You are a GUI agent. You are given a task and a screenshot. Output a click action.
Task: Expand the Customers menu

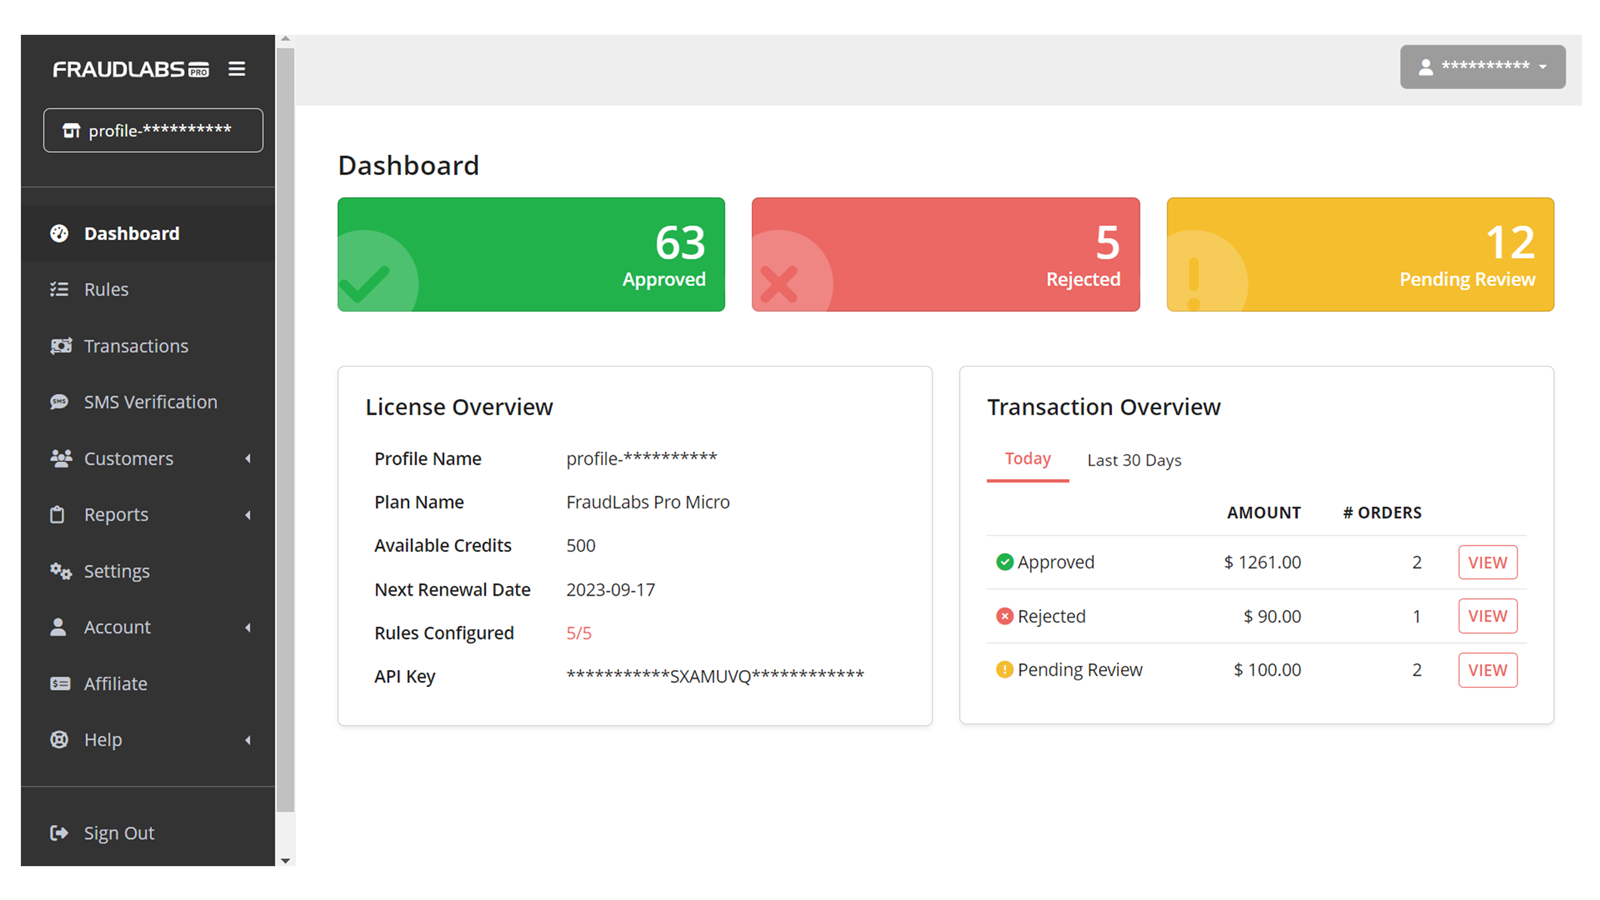(128, 458)
